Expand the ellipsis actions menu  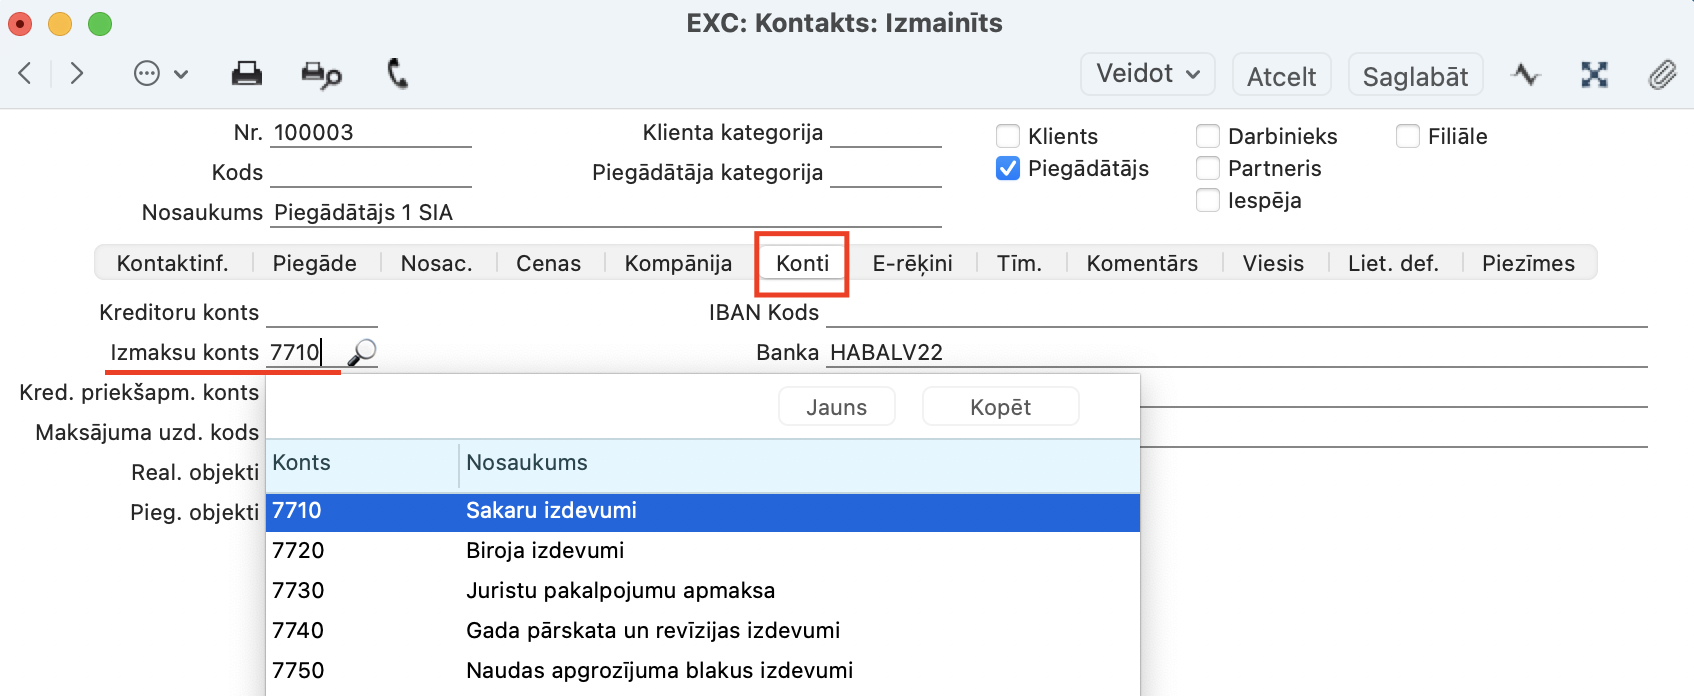(x=160, y=74)
